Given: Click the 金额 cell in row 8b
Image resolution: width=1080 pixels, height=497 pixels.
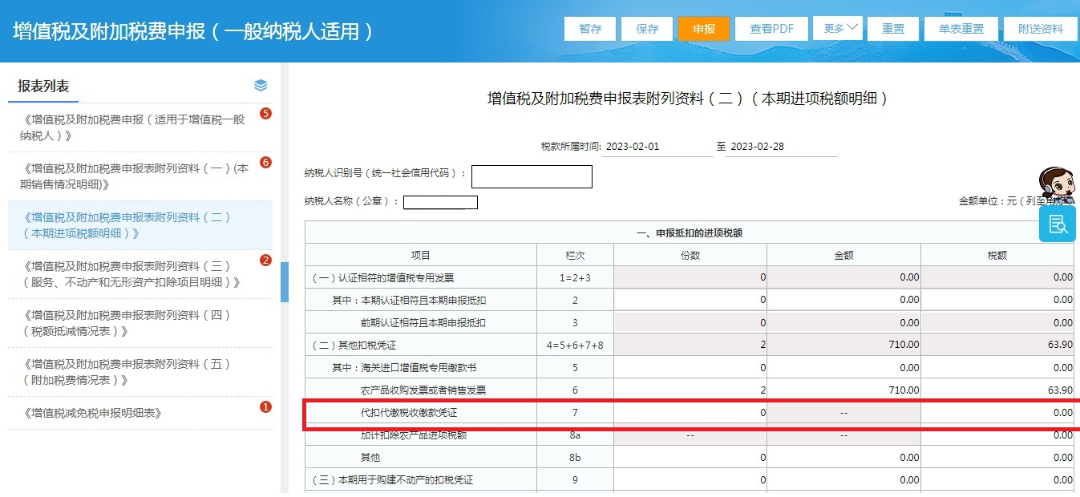Looking at the screenshot, I should [843, 458].
